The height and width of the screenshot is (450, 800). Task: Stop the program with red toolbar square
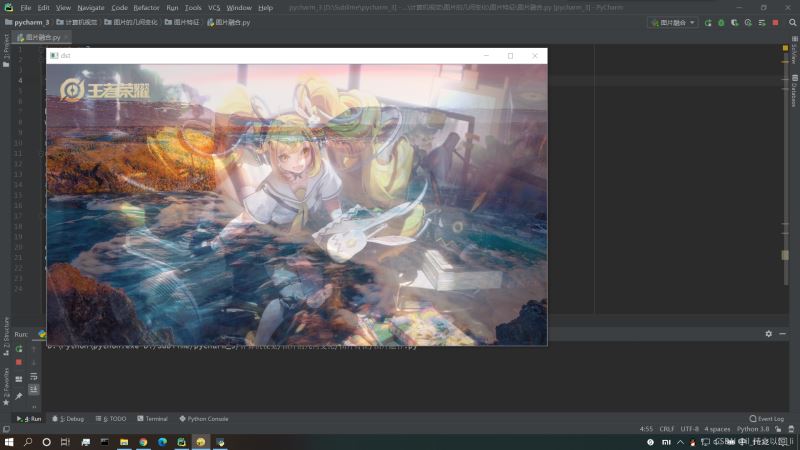(776, 23)
